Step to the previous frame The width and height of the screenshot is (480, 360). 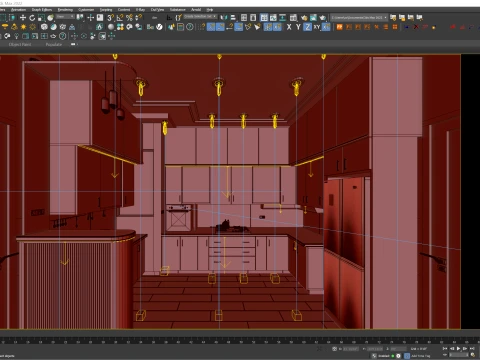(x=452, y=348)
